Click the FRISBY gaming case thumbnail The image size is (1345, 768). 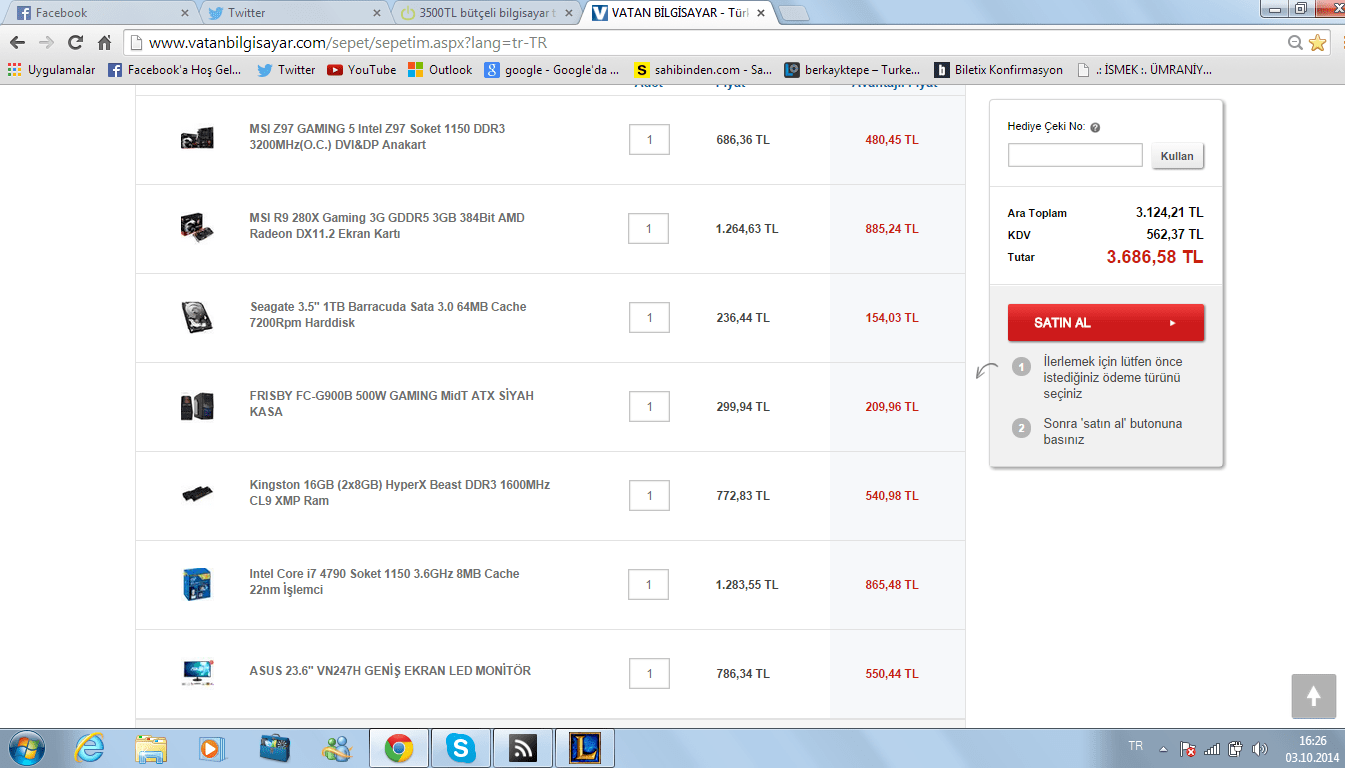(x=197, y=406)
